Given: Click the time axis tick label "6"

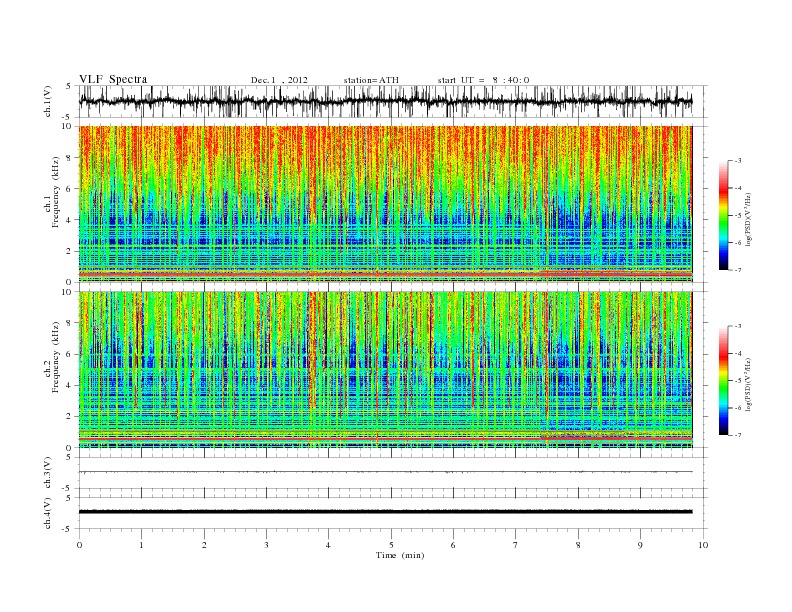Looking at the screenshot, I should [x=453, y=545].
